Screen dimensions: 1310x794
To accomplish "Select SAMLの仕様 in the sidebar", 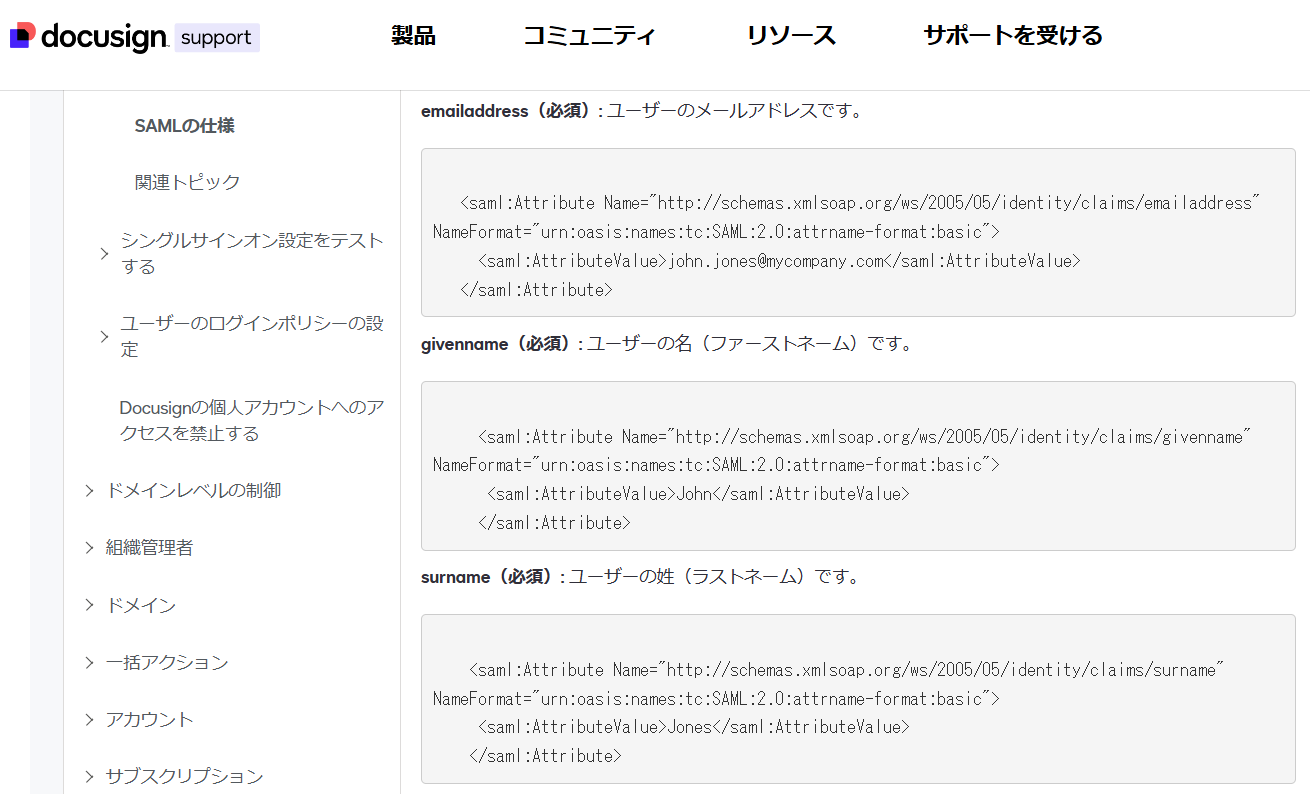I will (x=185, y=126).
